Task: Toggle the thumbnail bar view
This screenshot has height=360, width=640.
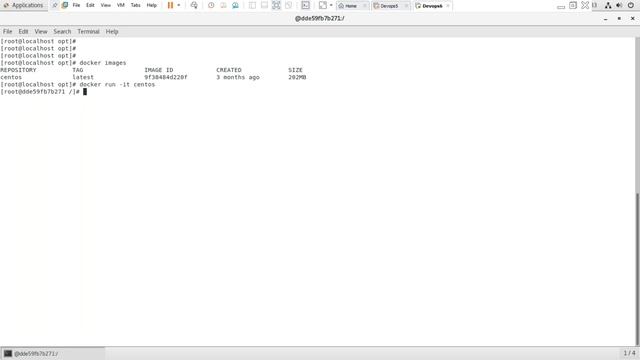Action: coord(264,5)
